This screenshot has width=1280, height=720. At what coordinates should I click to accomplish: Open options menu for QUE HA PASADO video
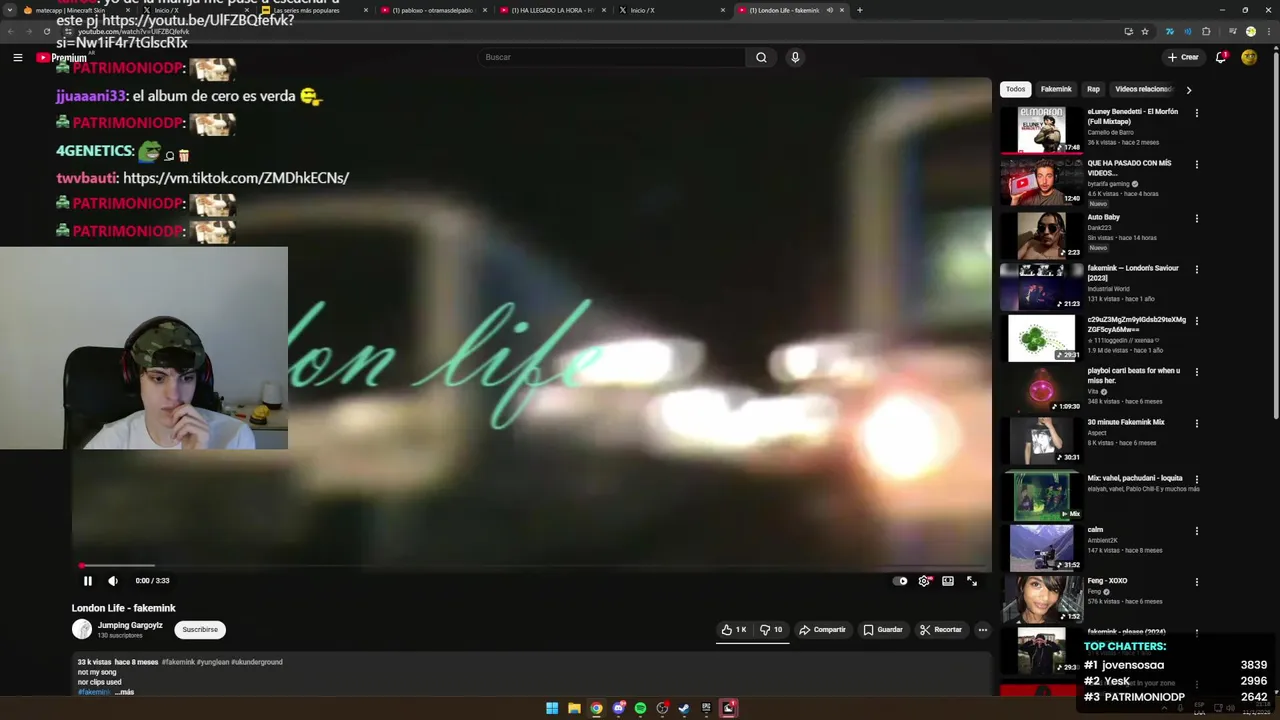(1196, 164)
